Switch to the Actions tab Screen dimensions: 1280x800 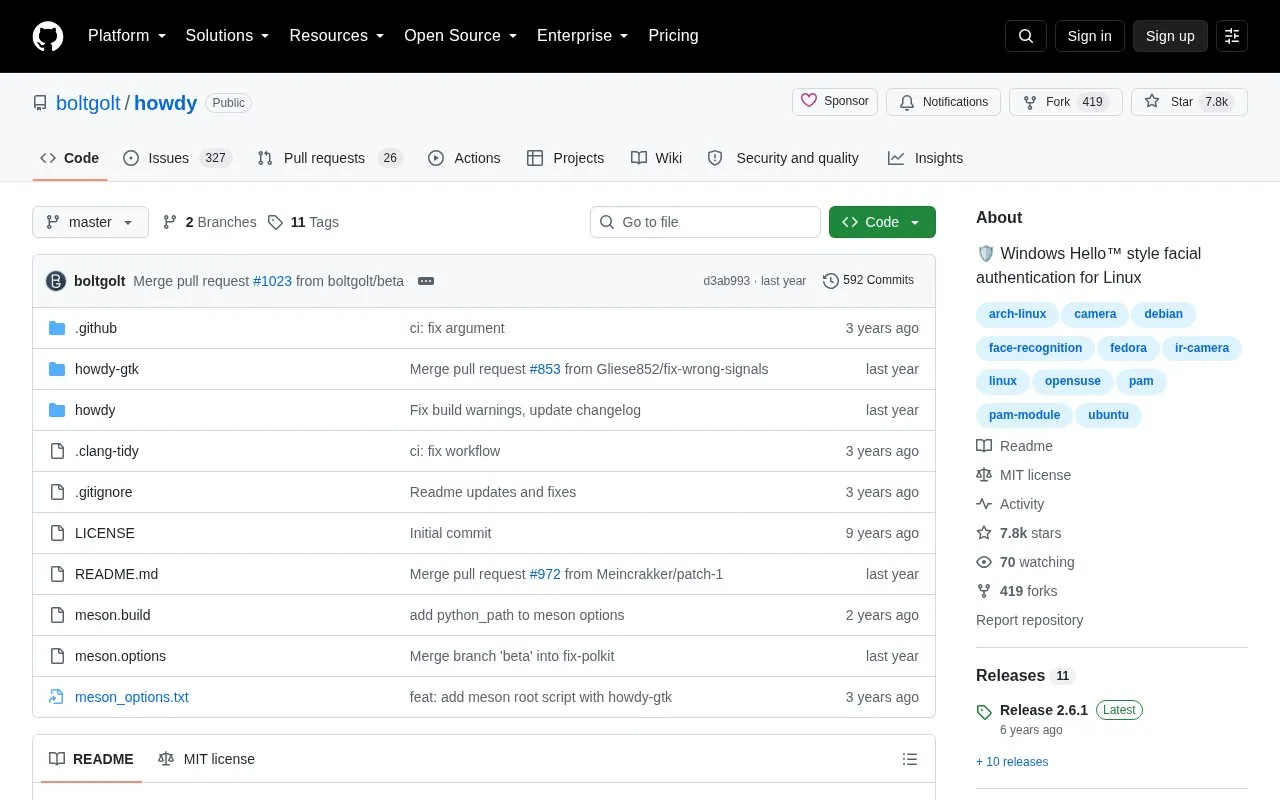click(464, 158)
